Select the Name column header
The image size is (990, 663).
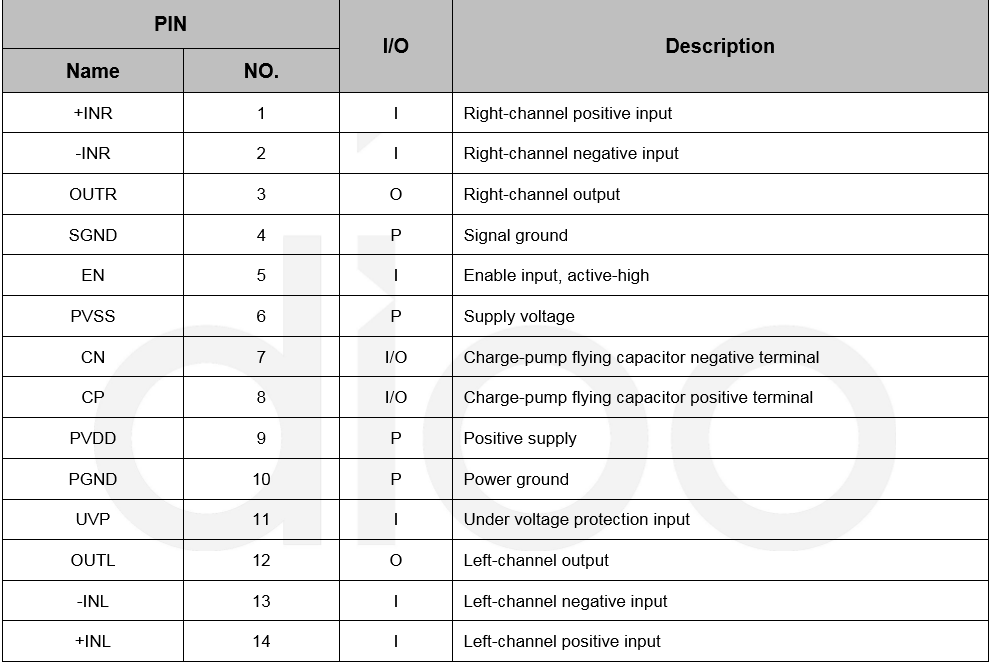(x=93, y=71)
